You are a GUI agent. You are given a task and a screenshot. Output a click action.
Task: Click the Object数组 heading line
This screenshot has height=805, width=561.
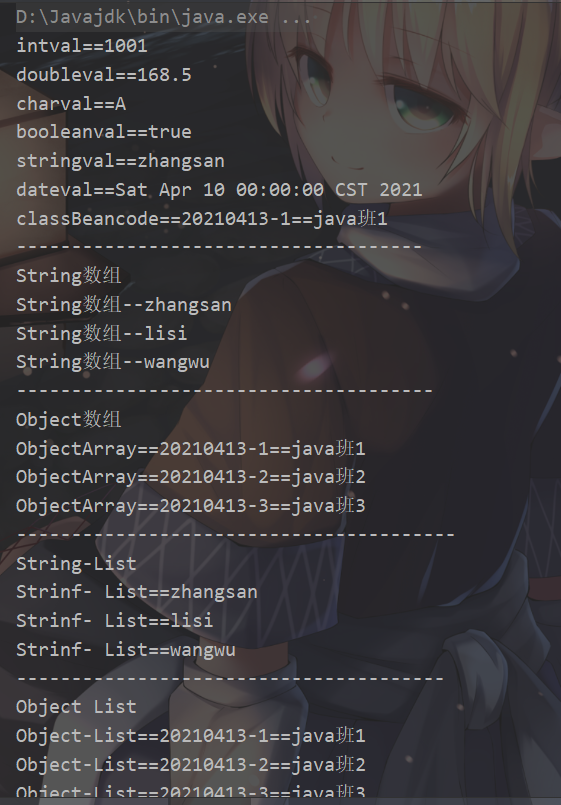(x=69, y=420)
